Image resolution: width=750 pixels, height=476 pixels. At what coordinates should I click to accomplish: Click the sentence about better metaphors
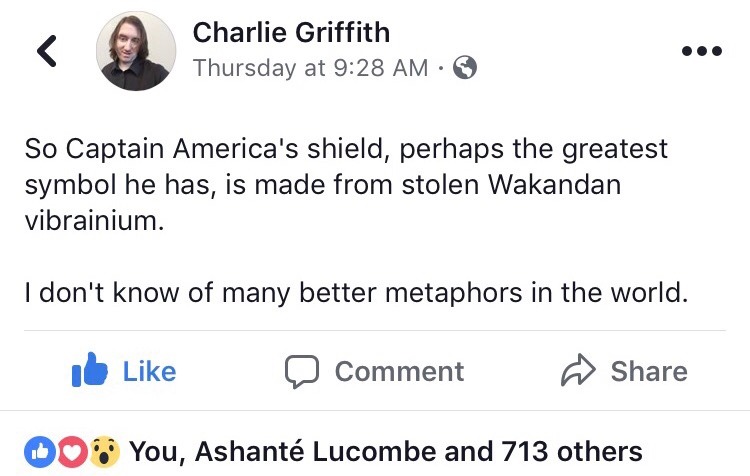click(356, 294)
